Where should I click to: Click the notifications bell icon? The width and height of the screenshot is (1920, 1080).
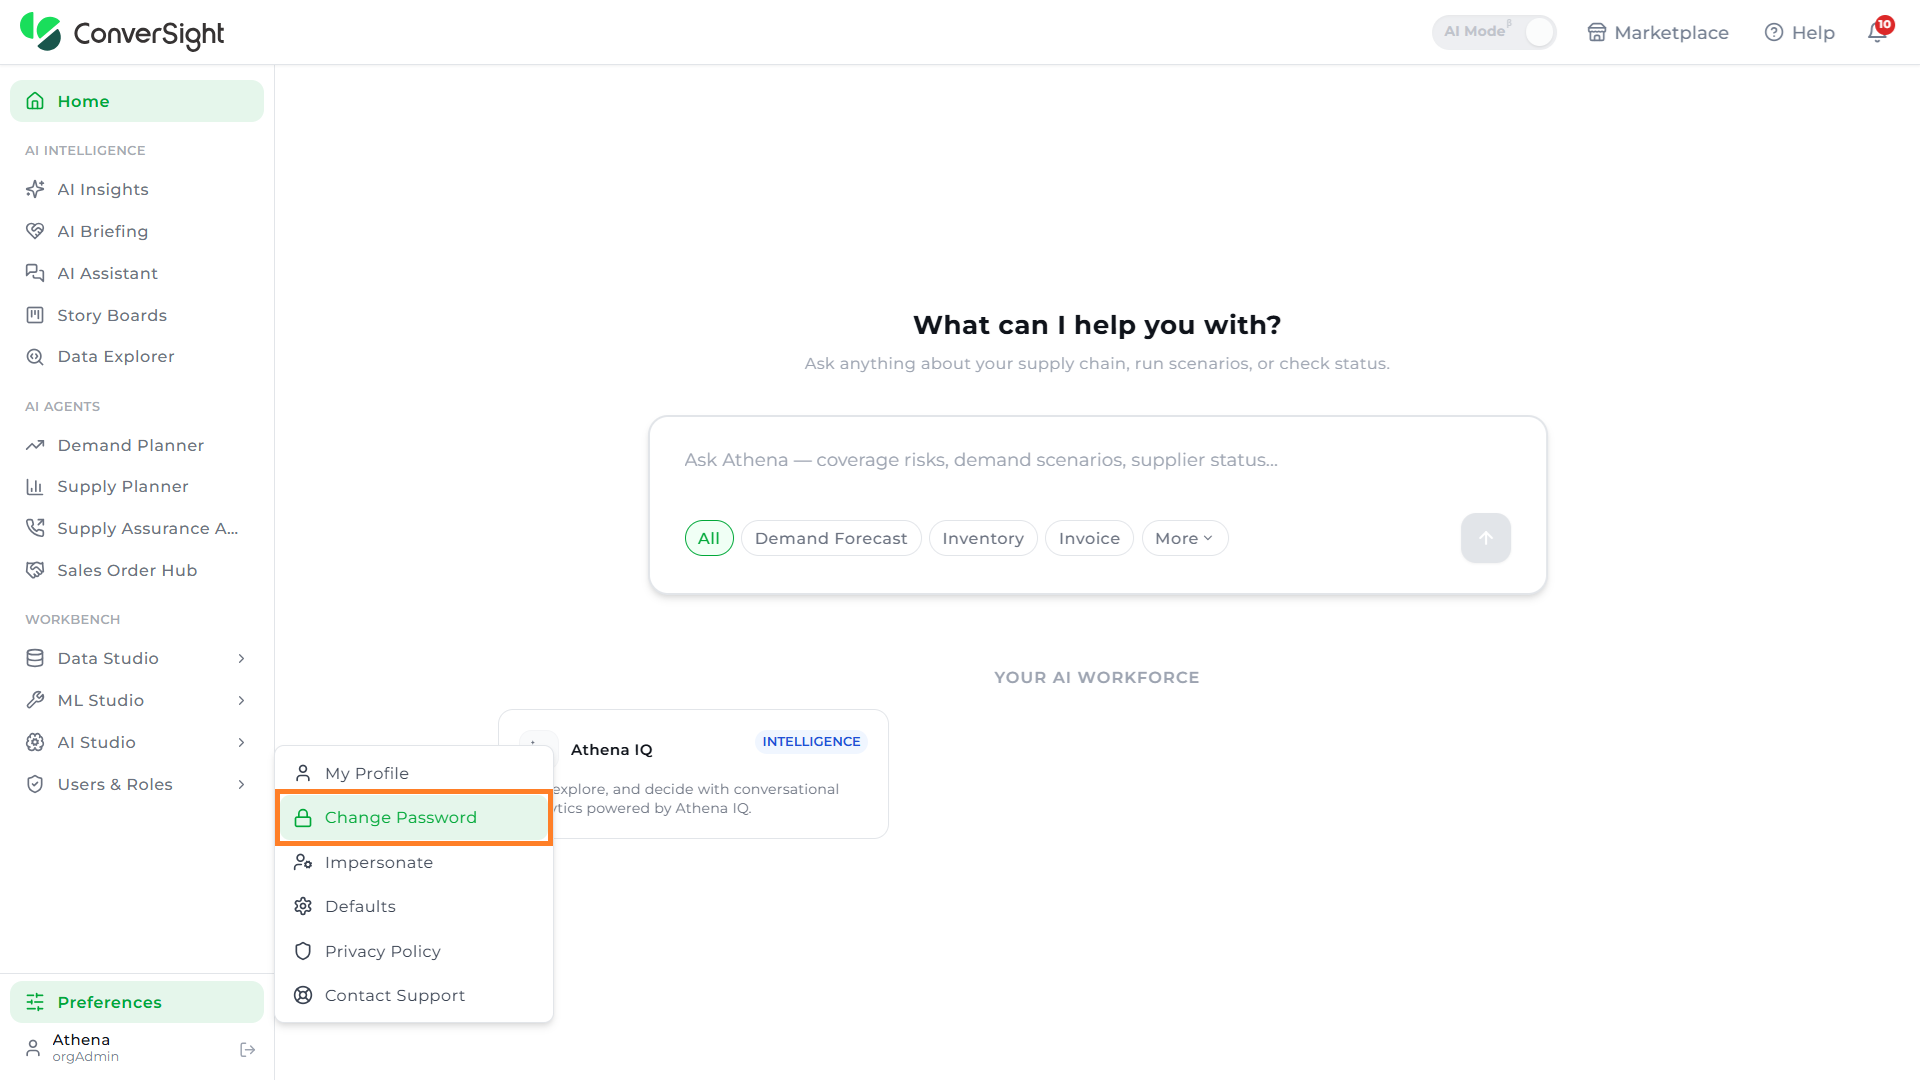(x=1878, y=32)
